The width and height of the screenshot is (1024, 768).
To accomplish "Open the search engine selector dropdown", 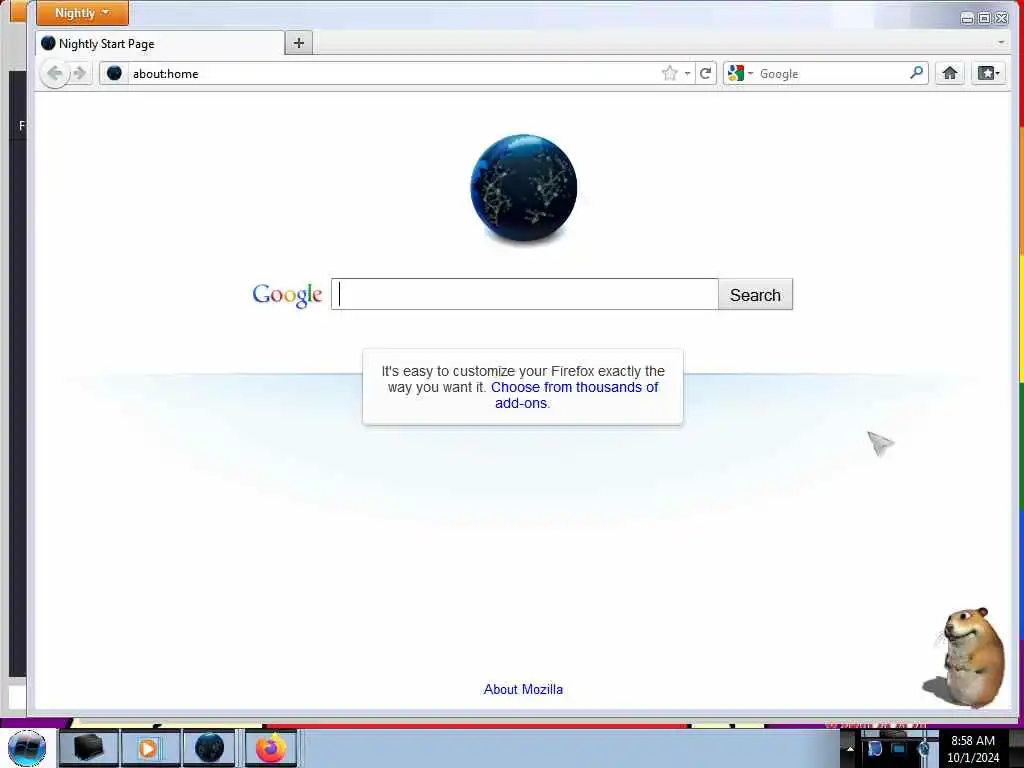I will tap(741, 73).
